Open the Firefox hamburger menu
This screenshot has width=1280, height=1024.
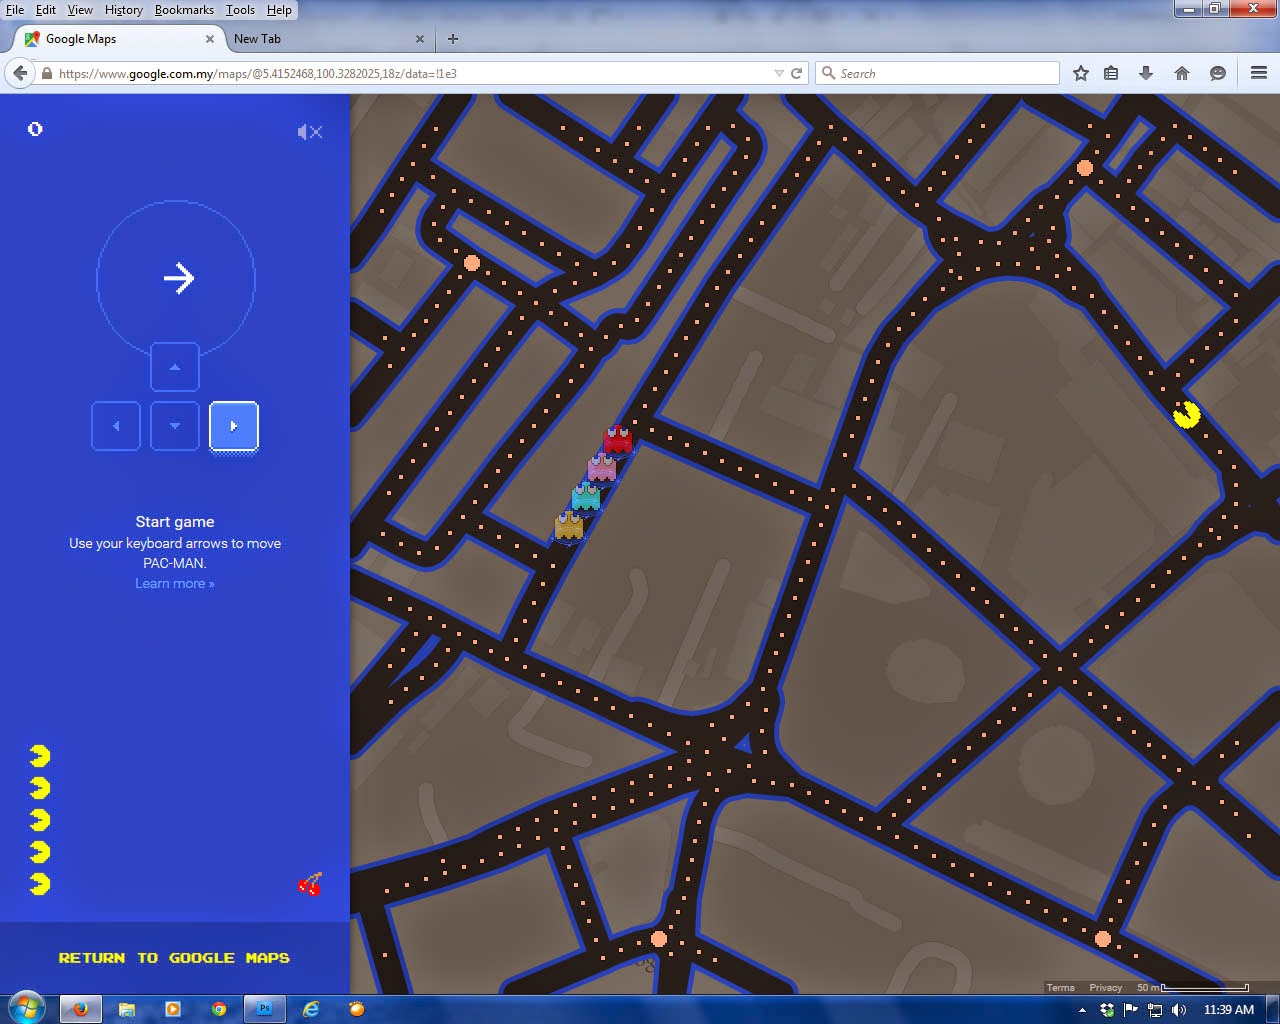point(1259,73)
